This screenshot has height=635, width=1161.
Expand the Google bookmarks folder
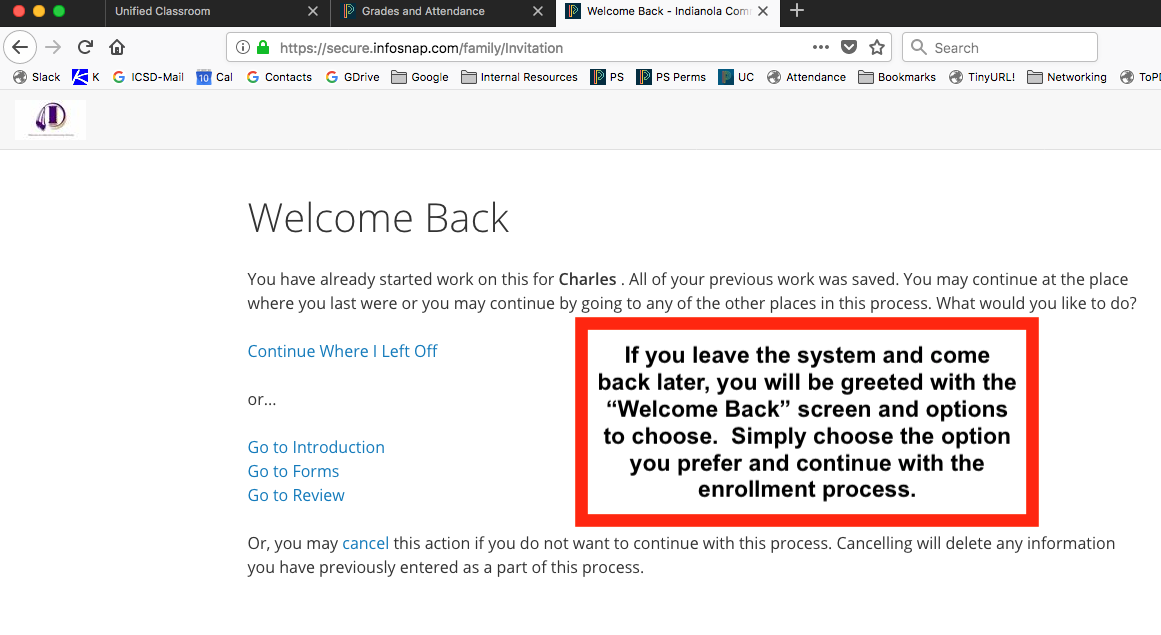[x=420, y=77]
